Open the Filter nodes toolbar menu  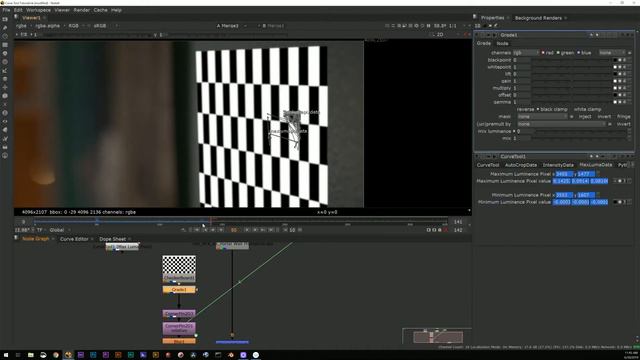click(x=5, y=62)
